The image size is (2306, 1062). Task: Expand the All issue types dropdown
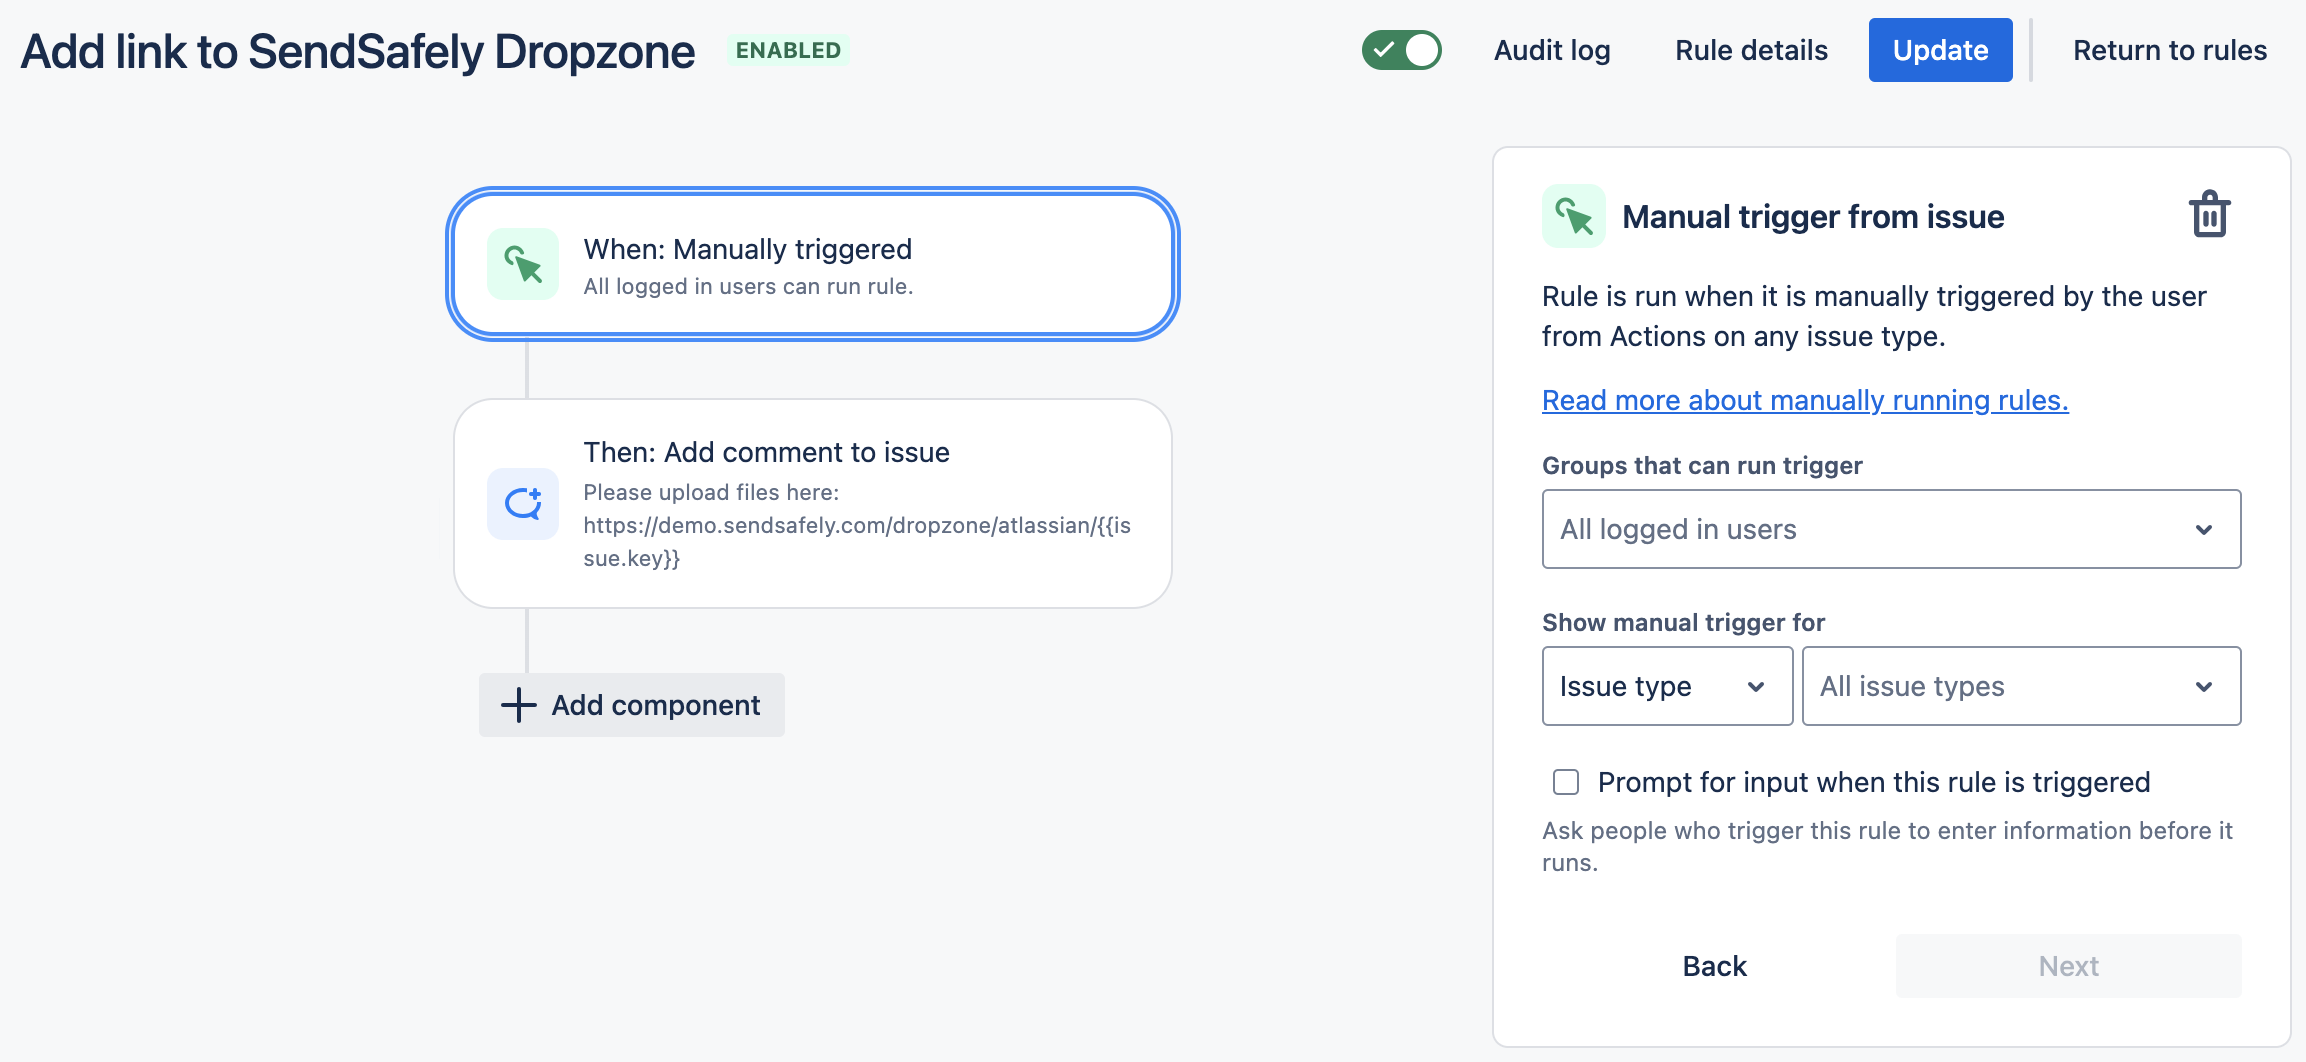[x=2021, y=686]
